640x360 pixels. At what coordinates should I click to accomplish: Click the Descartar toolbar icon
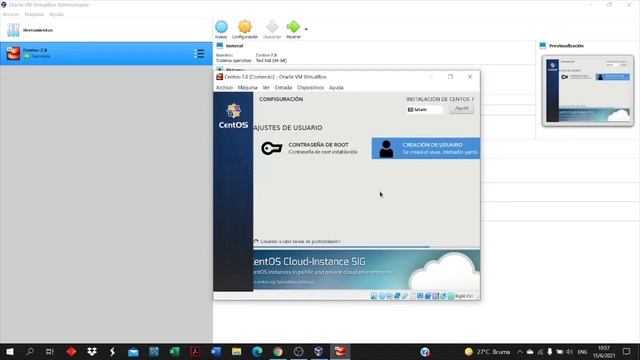pyautogui.click(x=272, y=27)
